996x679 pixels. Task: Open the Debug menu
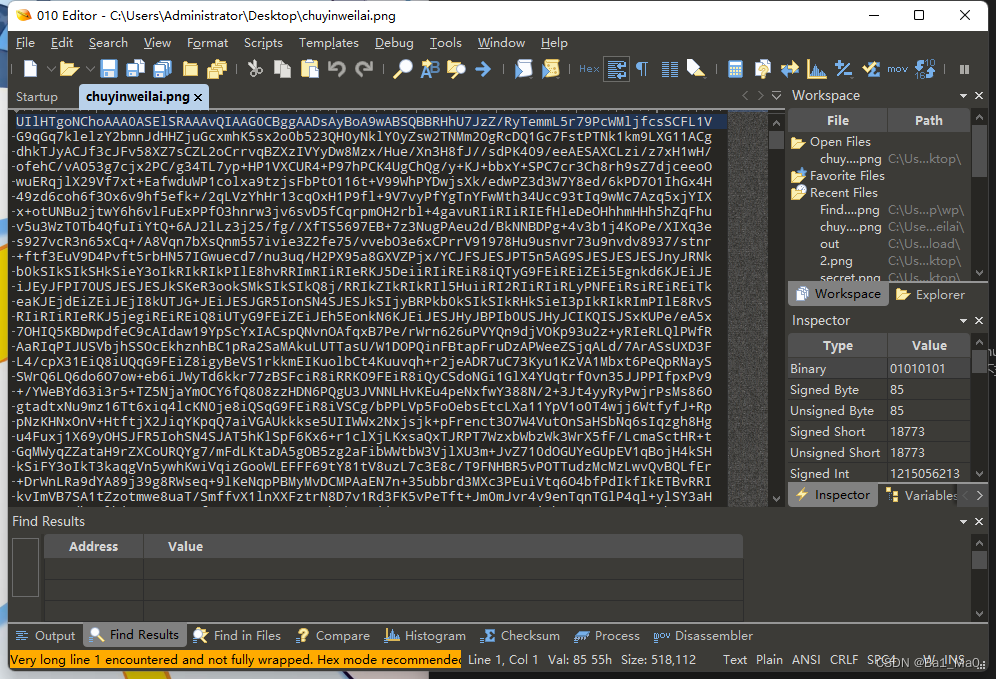pos(394,43)
